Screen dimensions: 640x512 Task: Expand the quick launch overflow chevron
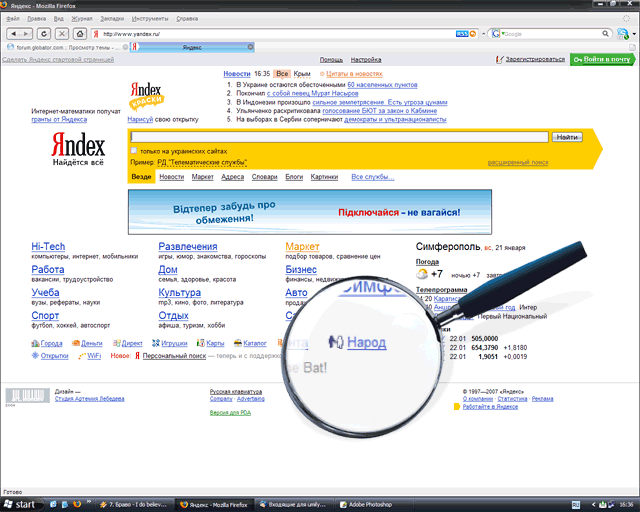click(x=89, y=502)
